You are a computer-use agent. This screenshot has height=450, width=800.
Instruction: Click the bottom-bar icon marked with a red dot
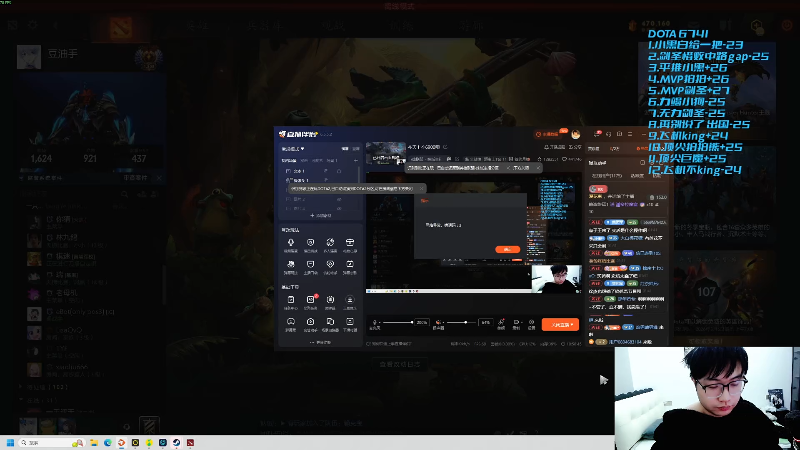click(502, 322)
